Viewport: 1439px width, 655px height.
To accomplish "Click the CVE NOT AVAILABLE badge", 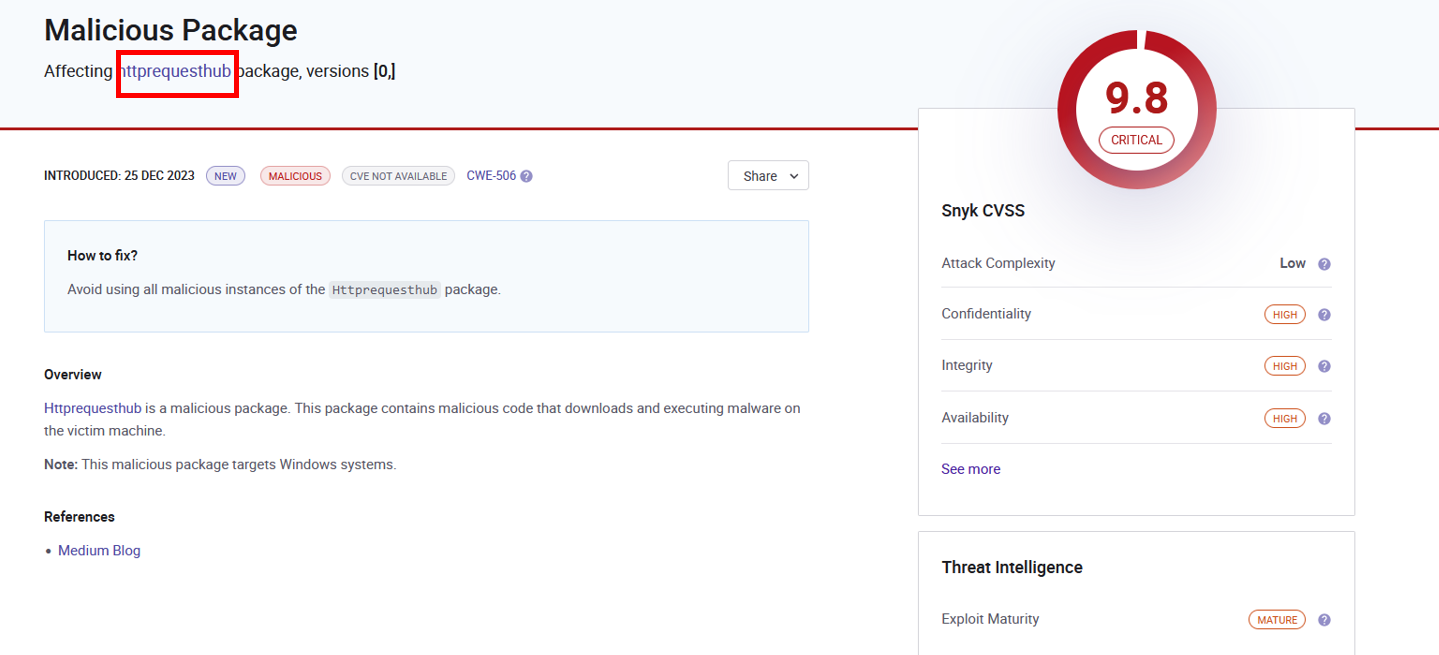I will (398, 176).
